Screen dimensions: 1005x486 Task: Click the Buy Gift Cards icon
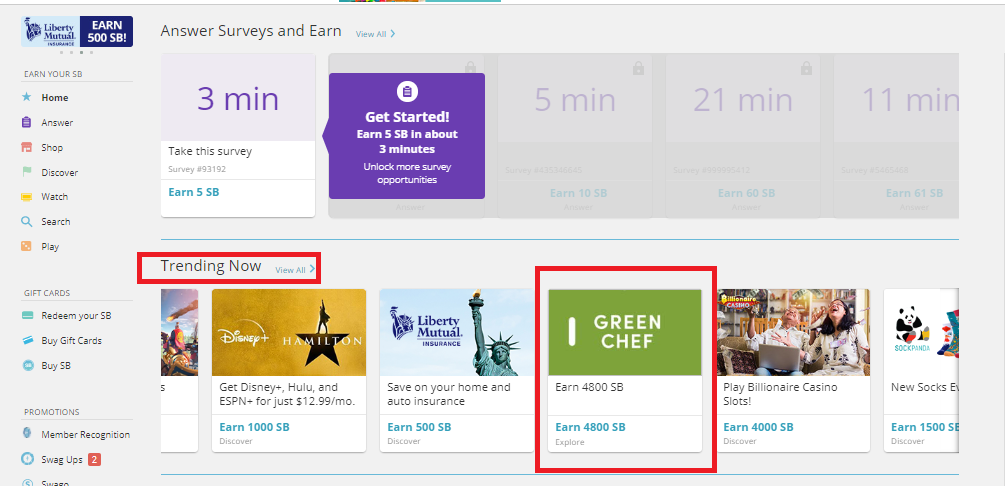(x=28, y=340)
